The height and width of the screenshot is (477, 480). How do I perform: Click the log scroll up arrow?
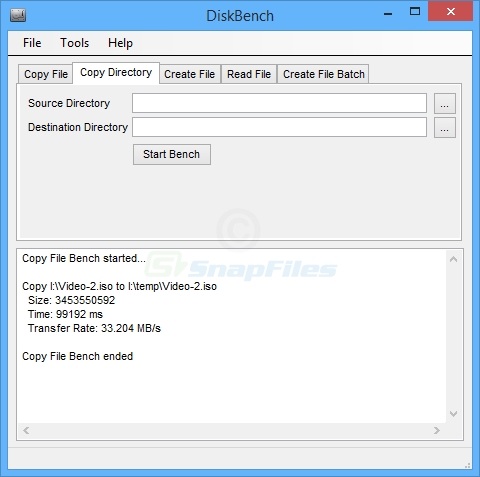click(x=453, y=259)
